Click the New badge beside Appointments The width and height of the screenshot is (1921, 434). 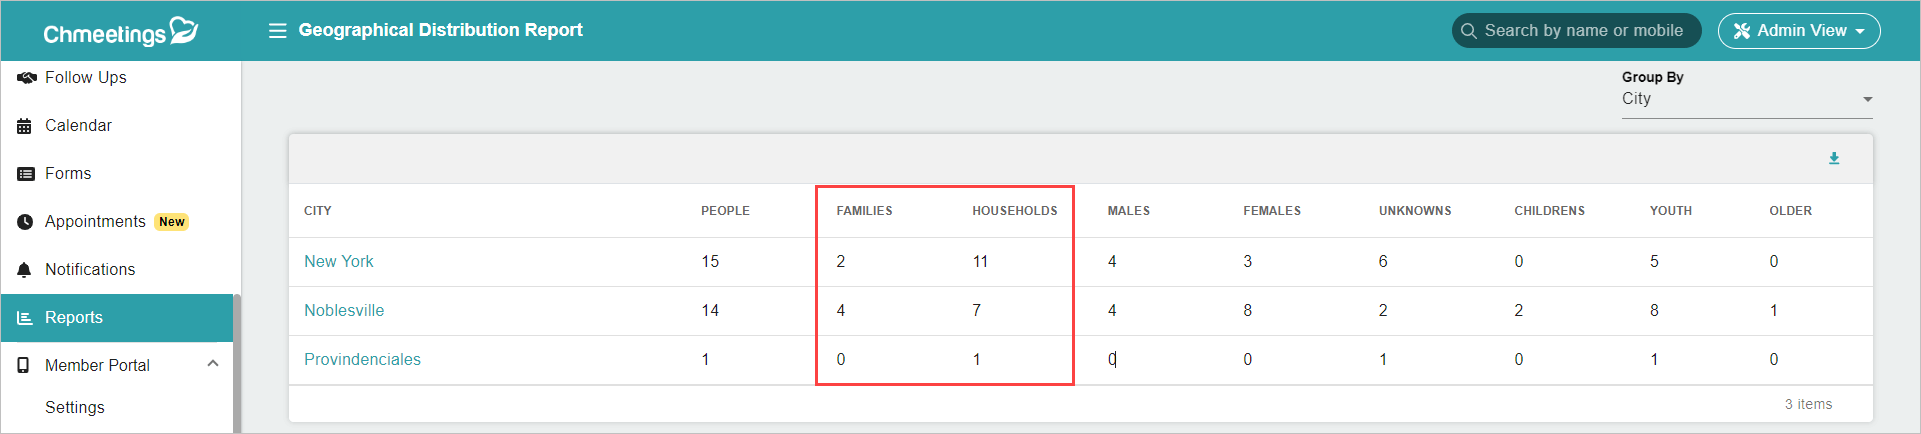coord(172,222)
